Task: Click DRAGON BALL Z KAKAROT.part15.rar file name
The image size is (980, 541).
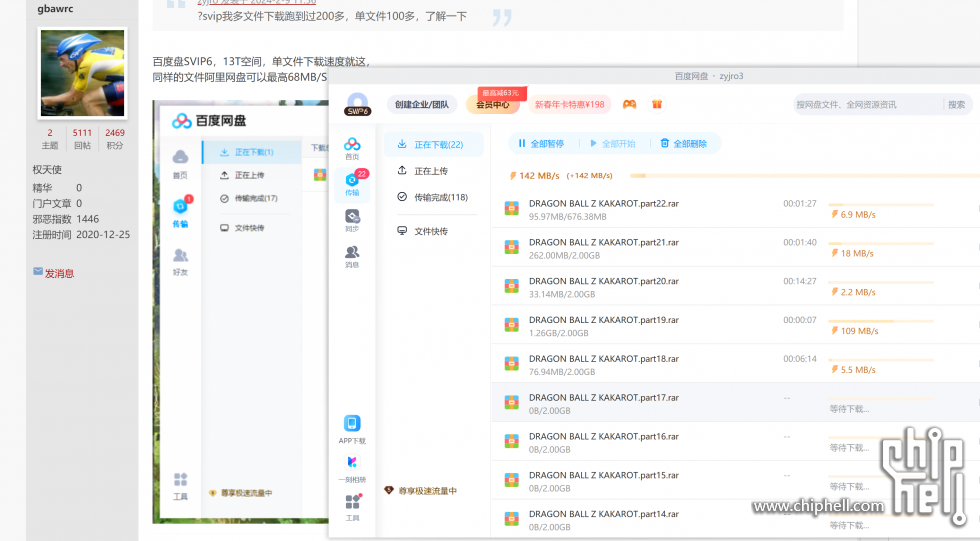Action: tap(604, 475)
